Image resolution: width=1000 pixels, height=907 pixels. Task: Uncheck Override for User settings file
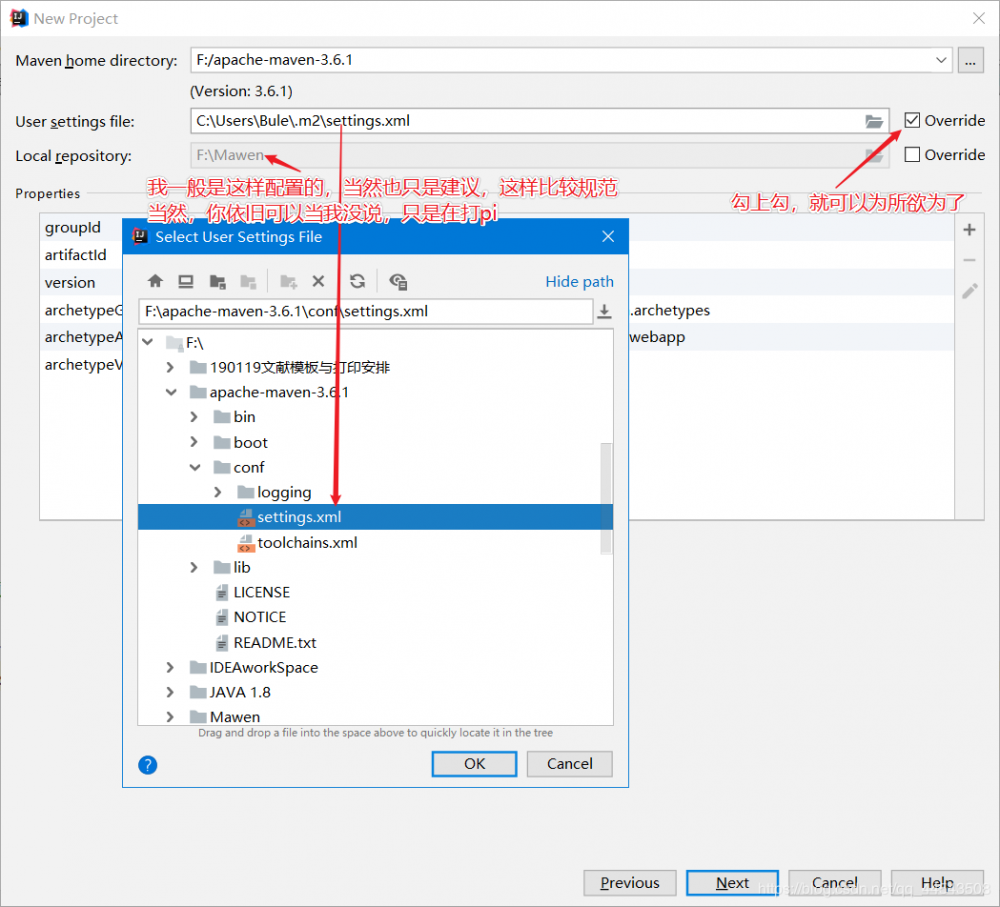click(912, 120)
